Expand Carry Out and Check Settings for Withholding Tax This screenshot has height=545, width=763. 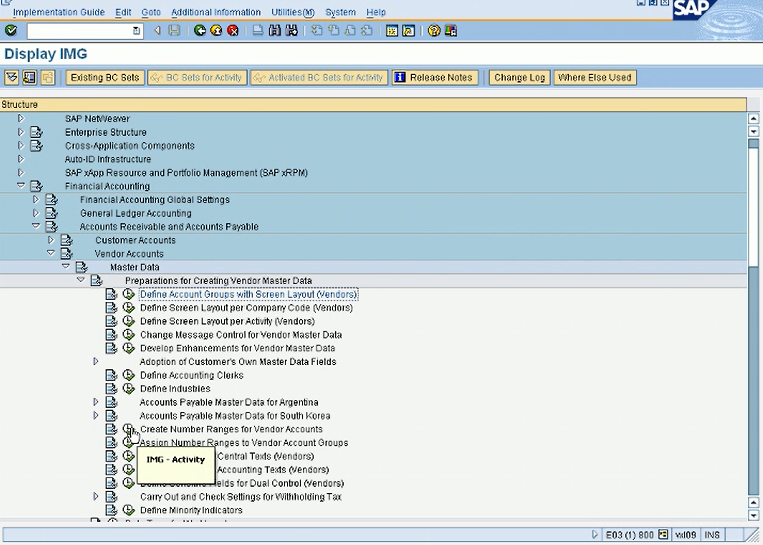coord(96,496)
